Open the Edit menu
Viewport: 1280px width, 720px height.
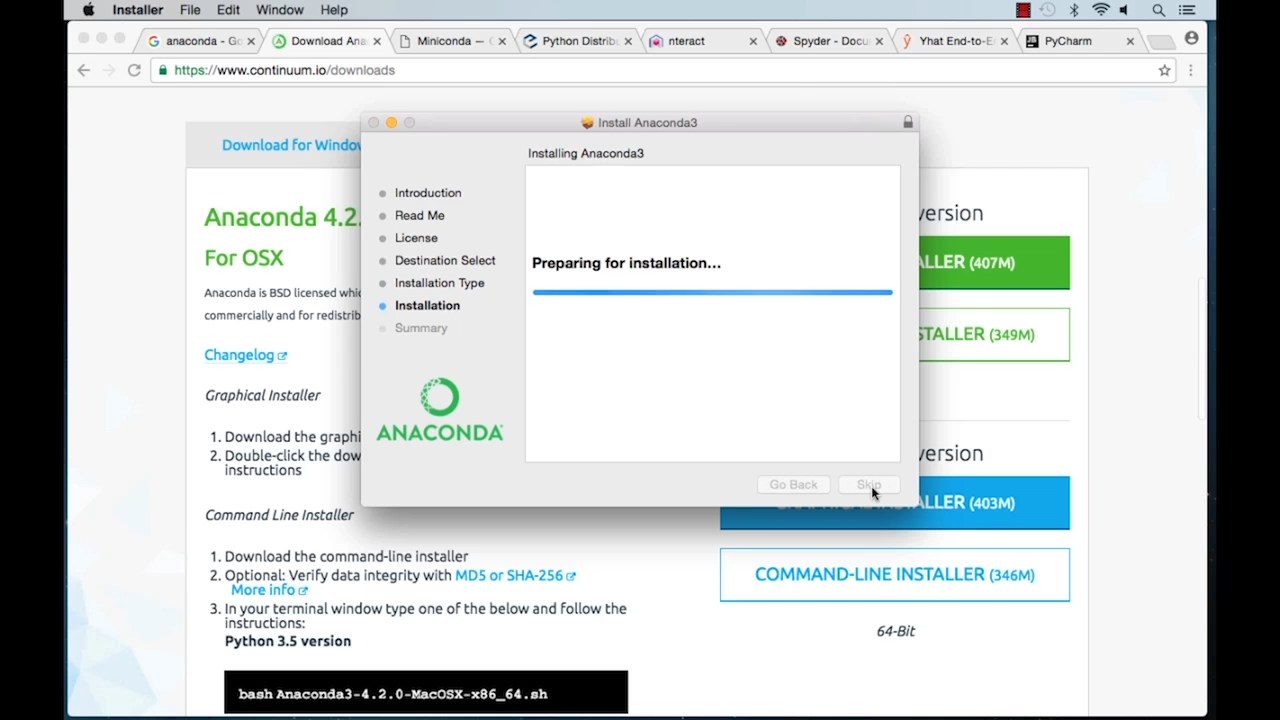(228, 10)
